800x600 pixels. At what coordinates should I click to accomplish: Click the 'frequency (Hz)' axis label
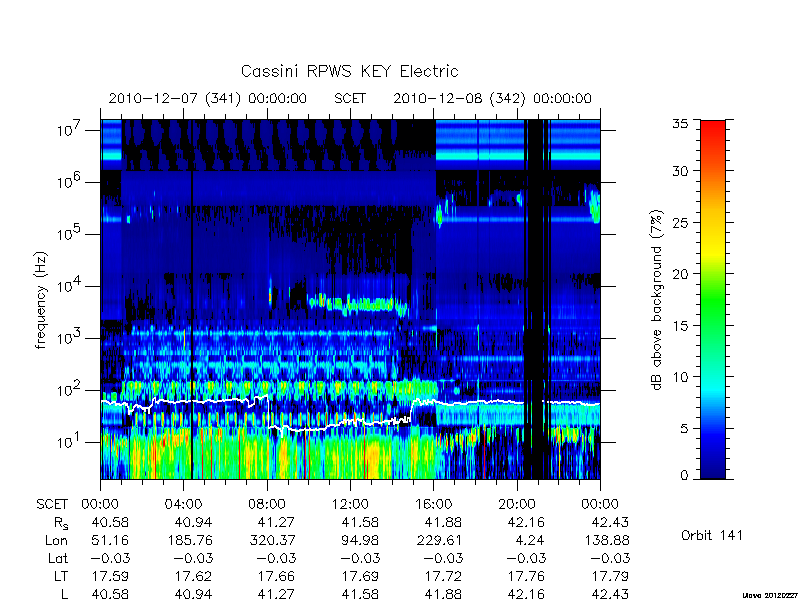[41, 300]
